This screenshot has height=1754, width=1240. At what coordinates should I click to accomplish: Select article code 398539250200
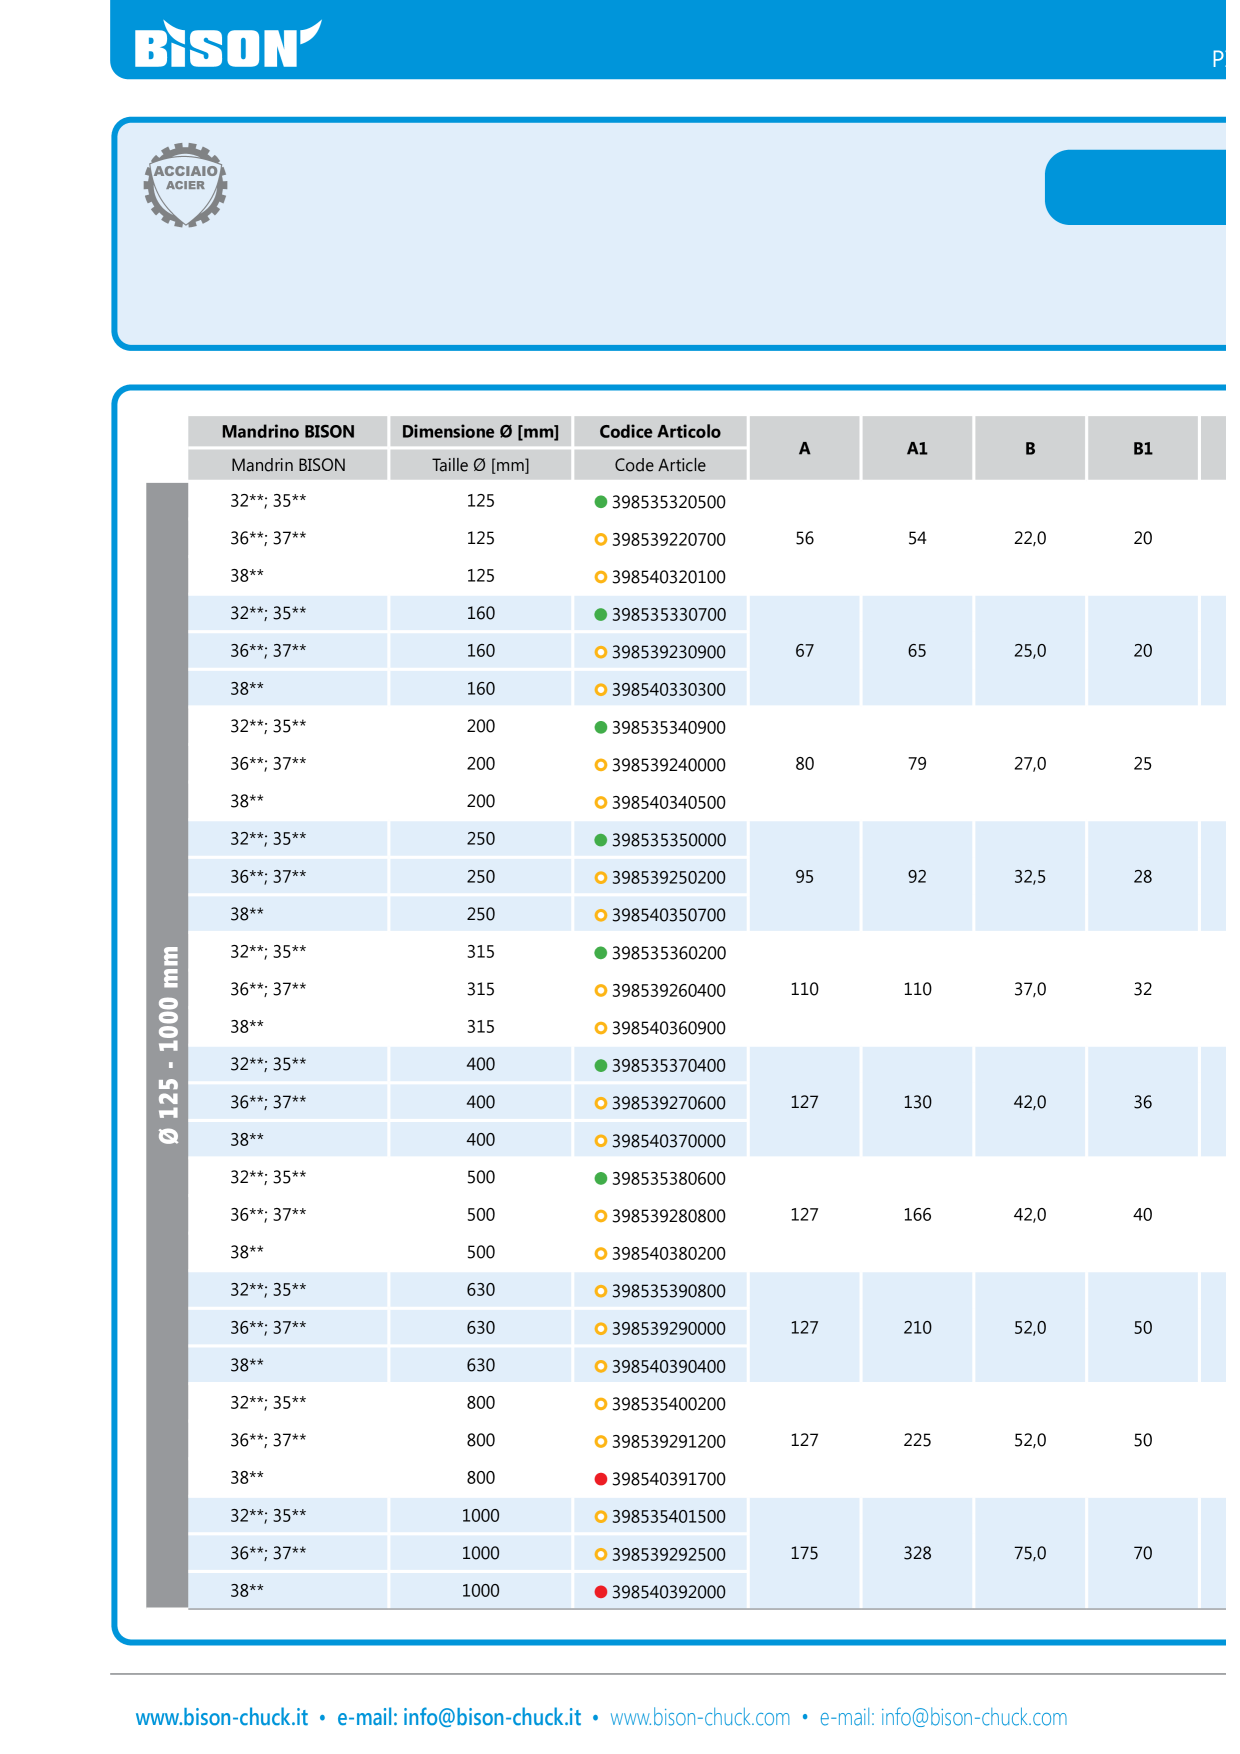pos(669,878)
